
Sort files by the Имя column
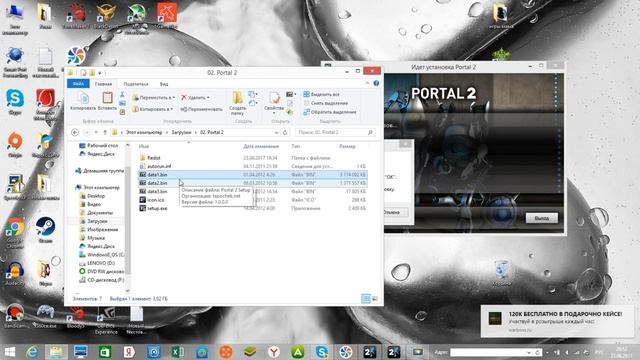144,146
